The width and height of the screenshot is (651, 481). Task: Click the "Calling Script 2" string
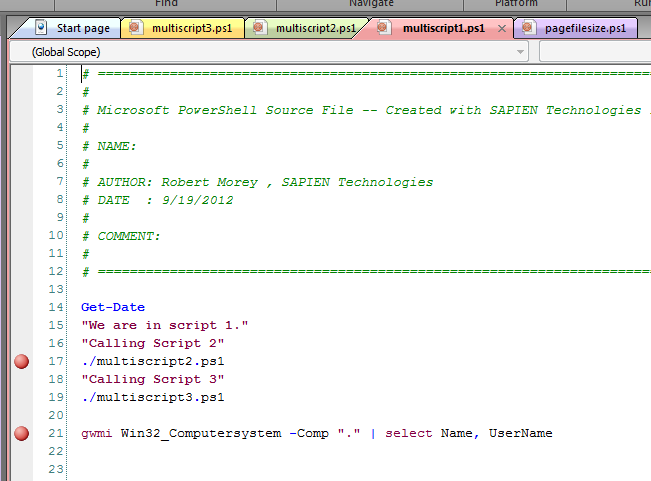153,343
